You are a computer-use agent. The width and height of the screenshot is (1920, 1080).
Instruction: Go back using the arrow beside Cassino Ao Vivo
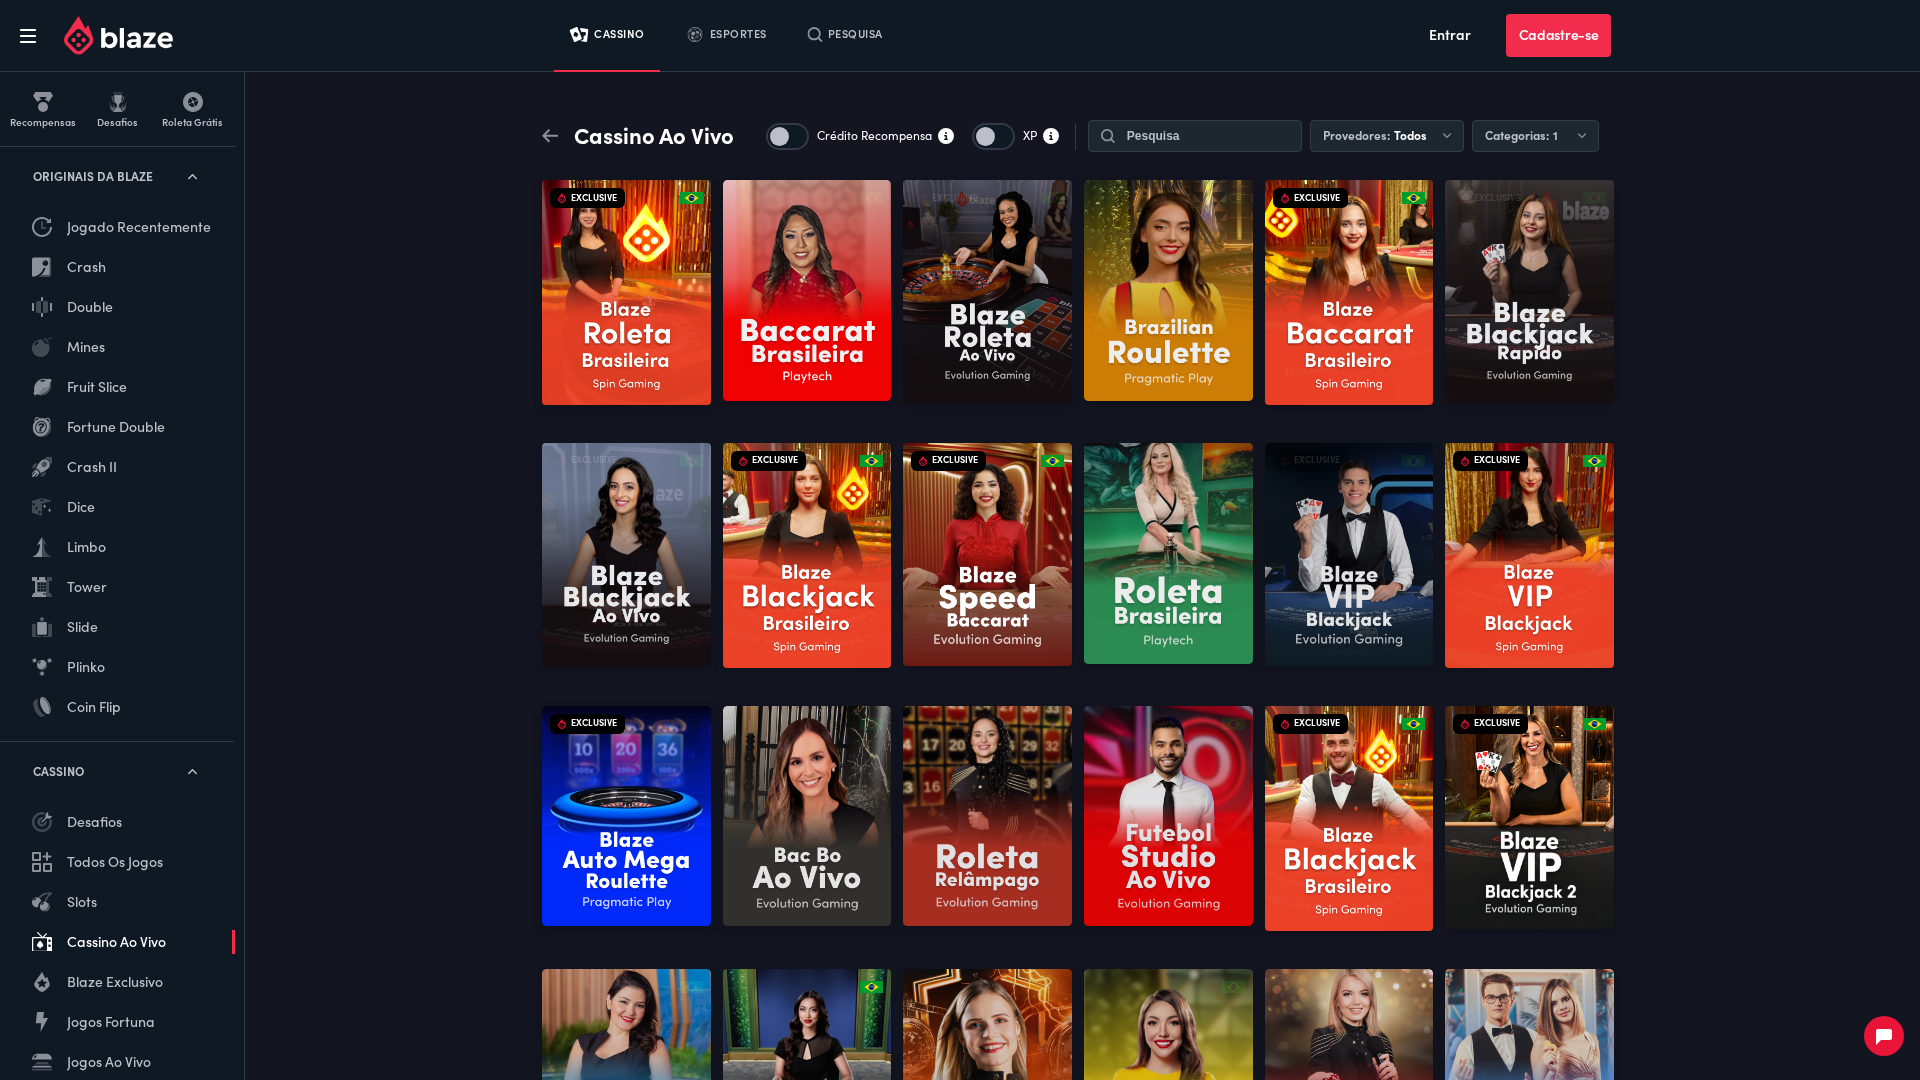(x=550, y=136)
